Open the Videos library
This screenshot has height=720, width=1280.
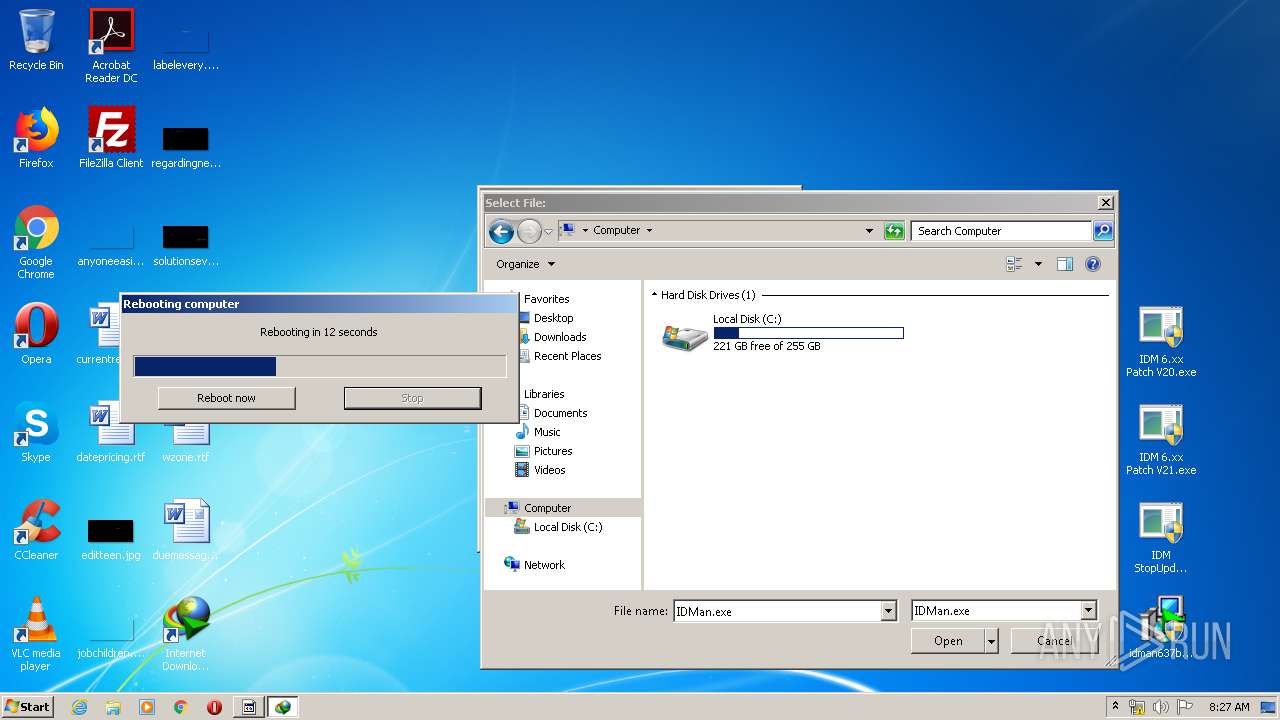click(549, 470)
